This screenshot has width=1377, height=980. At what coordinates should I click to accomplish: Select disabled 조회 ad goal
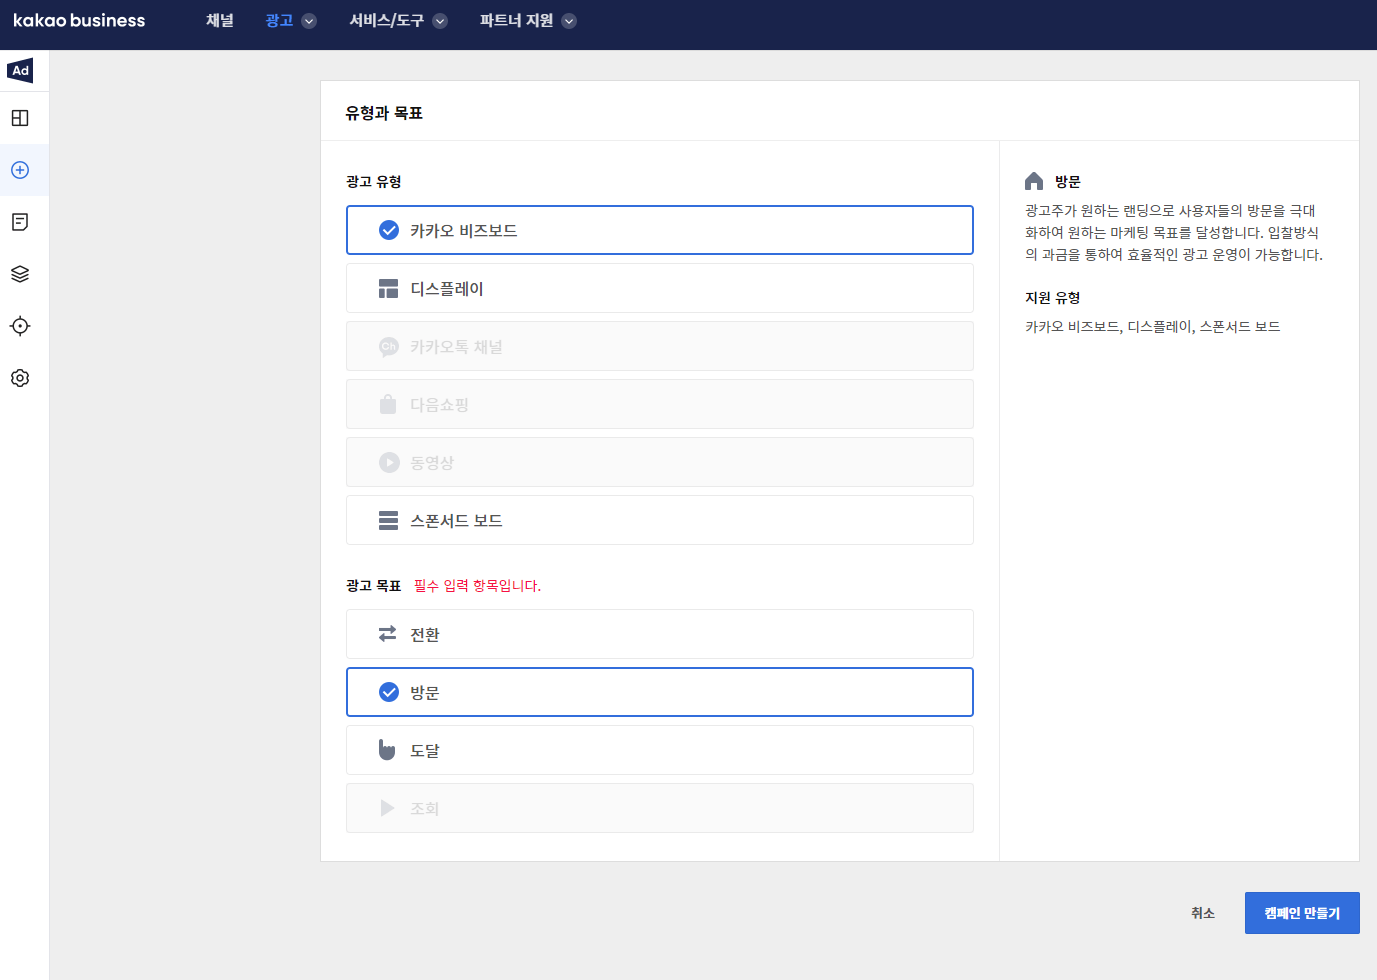(660, 808)
